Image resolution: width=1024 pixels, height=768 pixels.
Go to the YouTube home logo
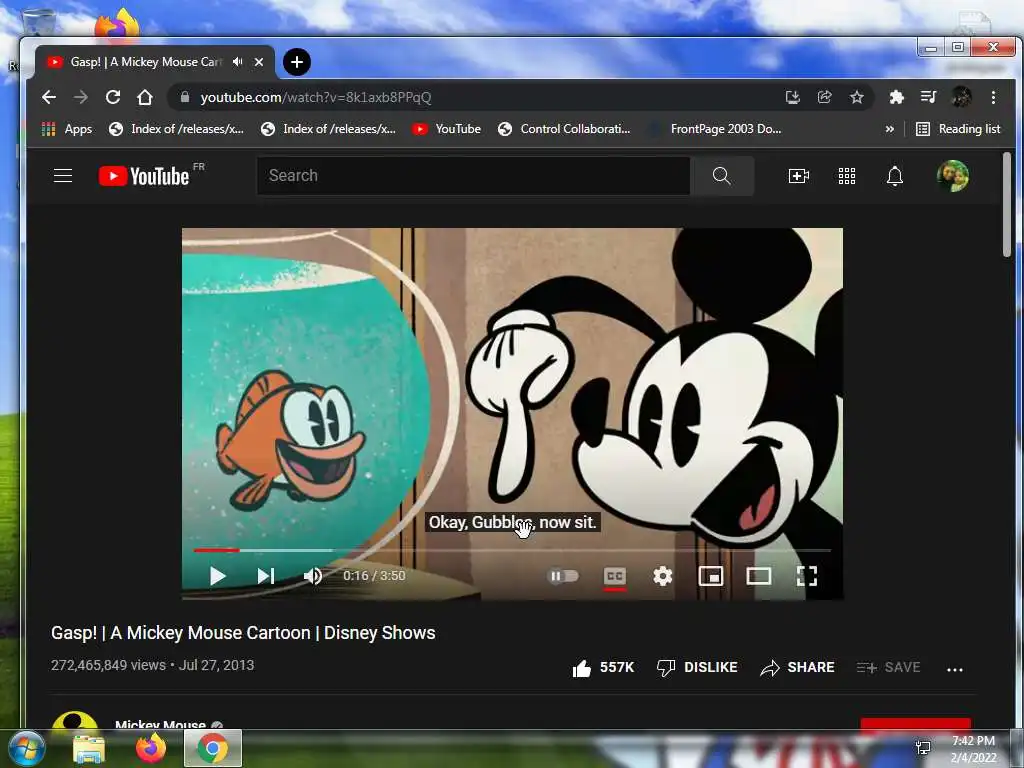(144, 176)
